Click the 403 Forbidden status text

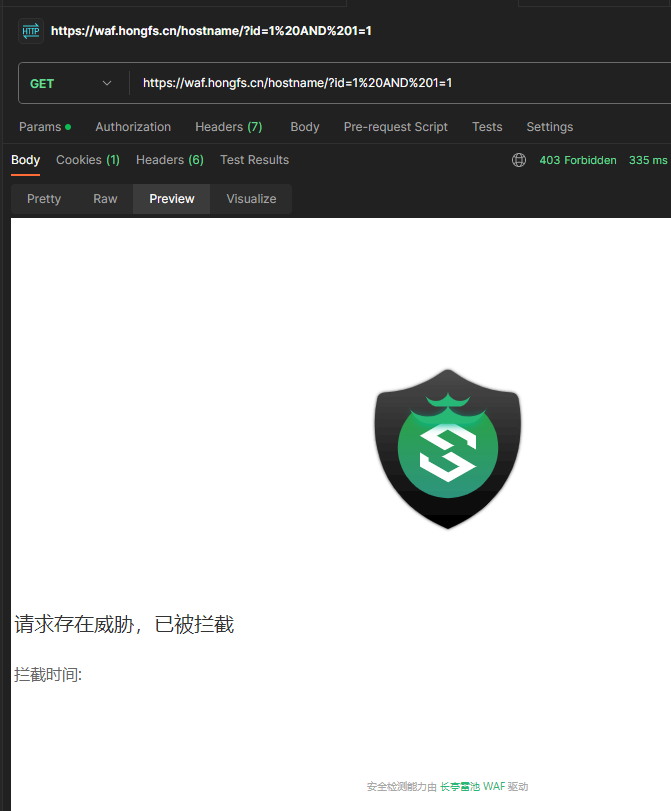point(578,160)
